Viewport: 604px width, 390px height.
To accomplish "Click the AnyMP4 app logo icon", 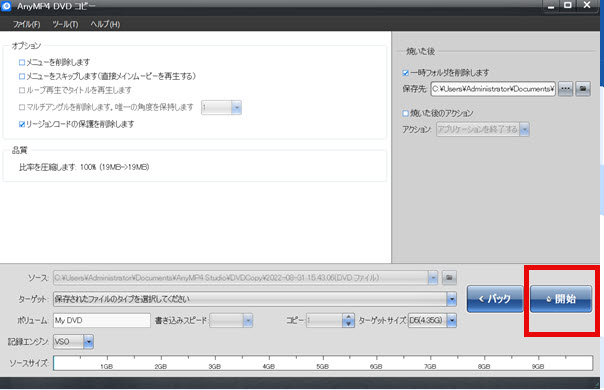I will pos(6,6).
